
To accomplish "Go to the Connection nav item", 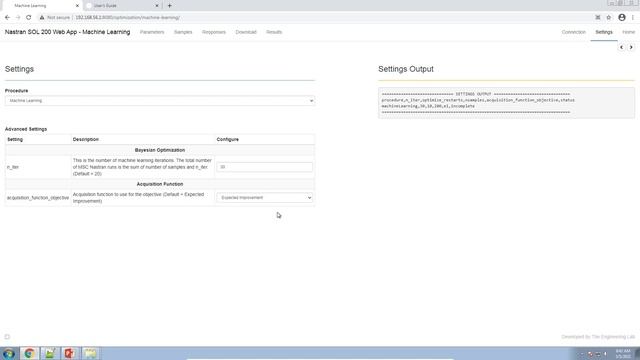I will (573, 32).
